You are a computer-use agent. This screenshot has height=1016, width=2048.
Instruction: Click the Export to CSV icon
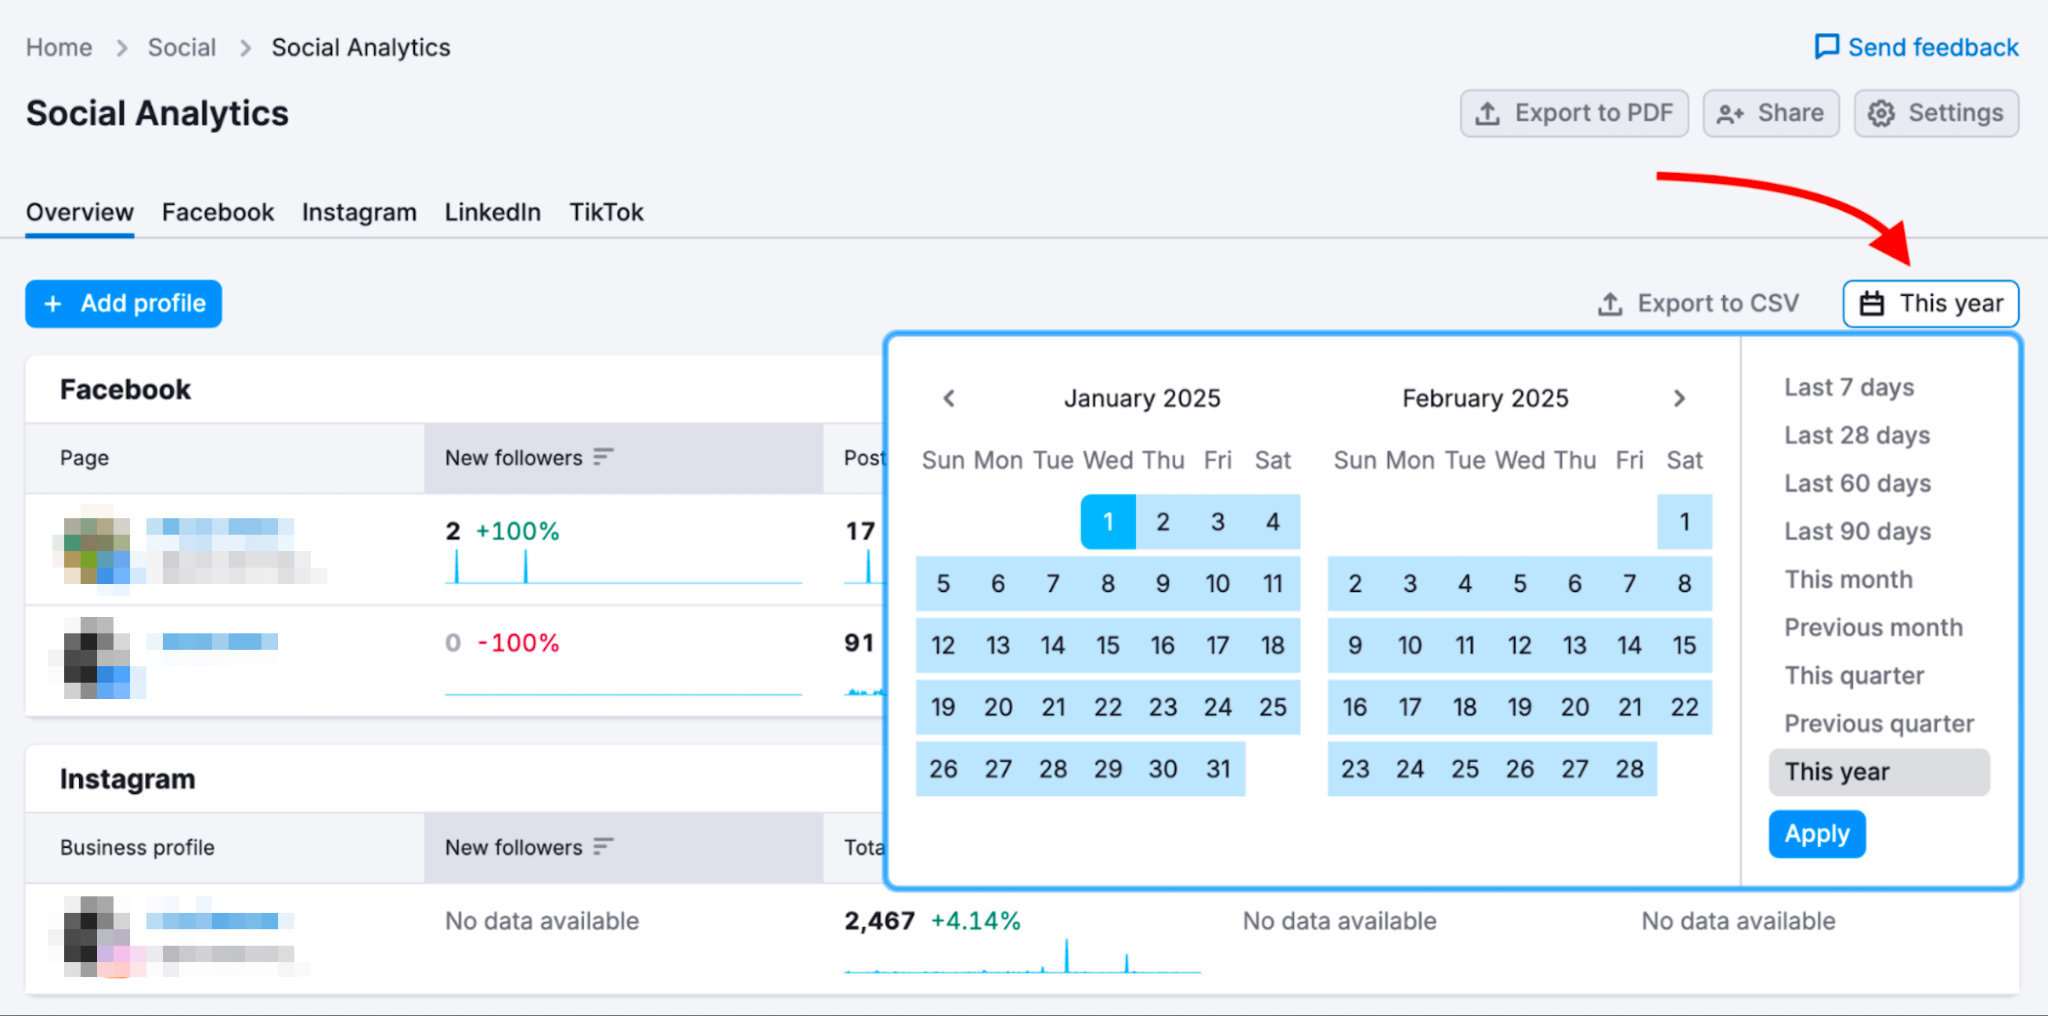[x=1610, y=303]
